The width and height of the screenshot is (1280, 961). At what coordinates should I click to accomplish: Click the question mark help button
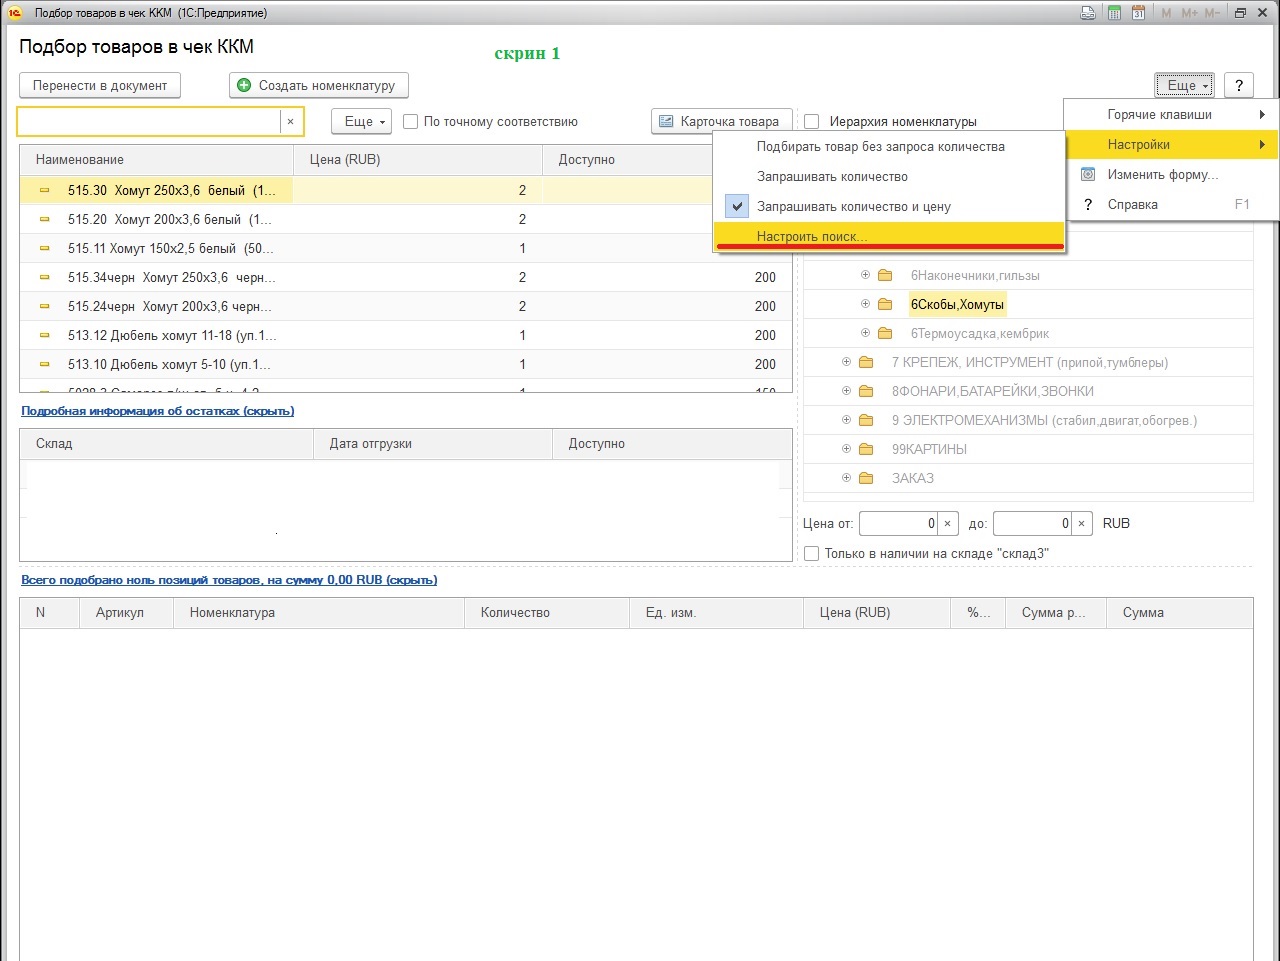1239,85
